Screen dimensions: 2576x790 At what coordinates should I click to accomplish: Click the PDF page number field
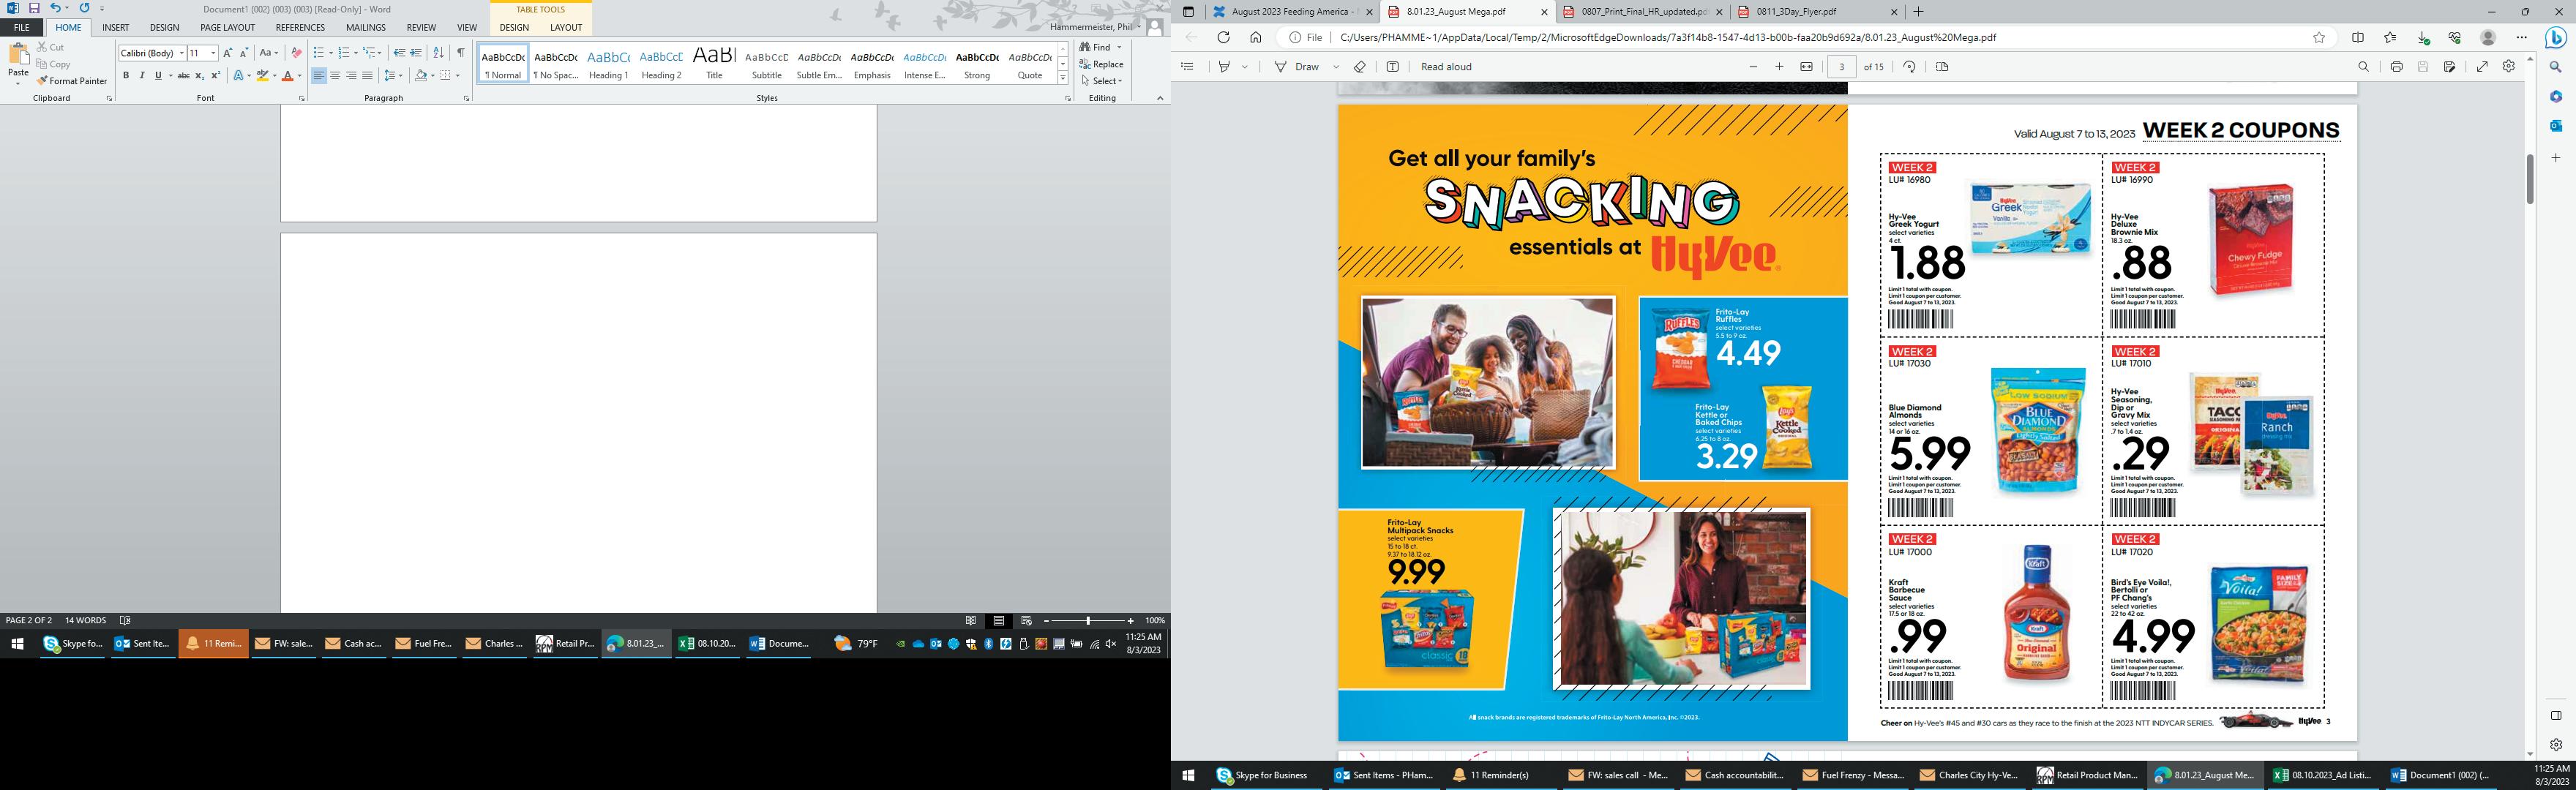1841,67
